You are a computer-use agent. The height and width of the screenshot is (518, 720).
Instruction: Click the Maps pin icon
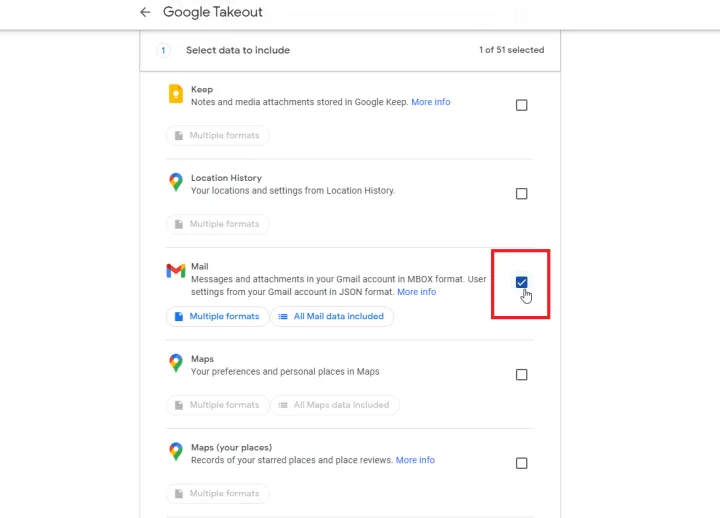[x=176, y=363]
